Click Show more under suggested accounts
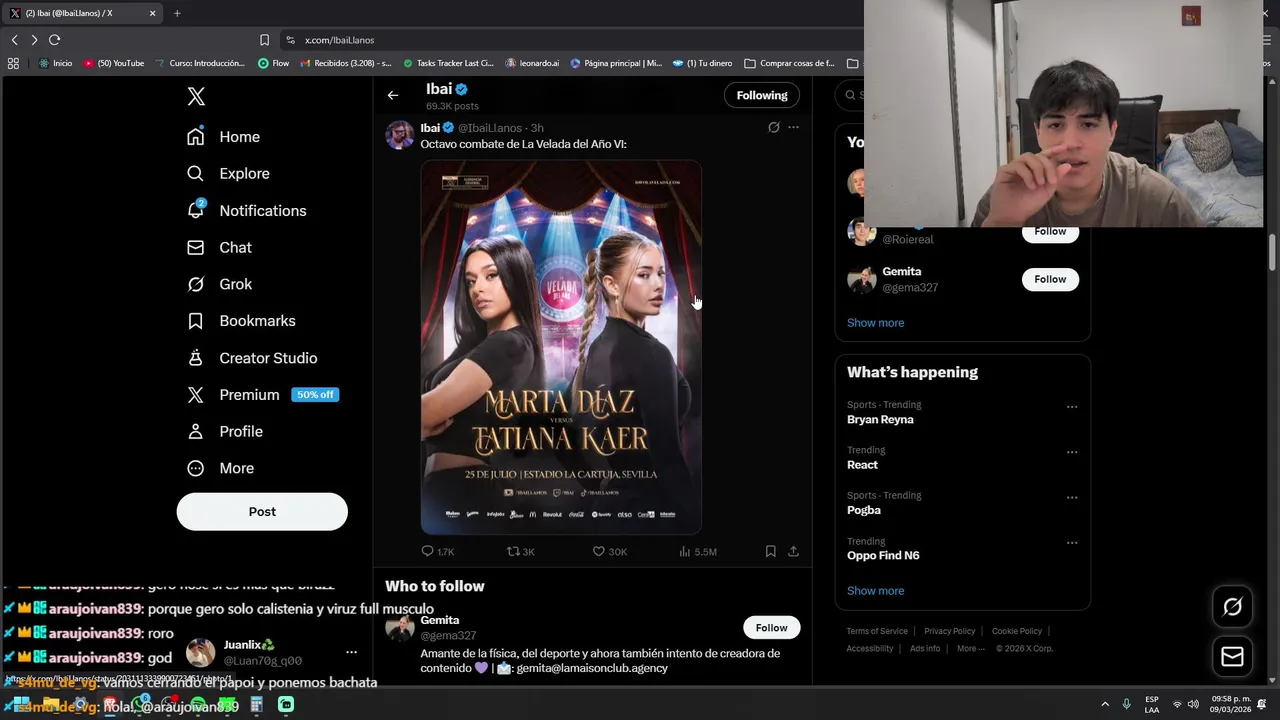This screenshot has width=1280, height=720. point(875,323)
